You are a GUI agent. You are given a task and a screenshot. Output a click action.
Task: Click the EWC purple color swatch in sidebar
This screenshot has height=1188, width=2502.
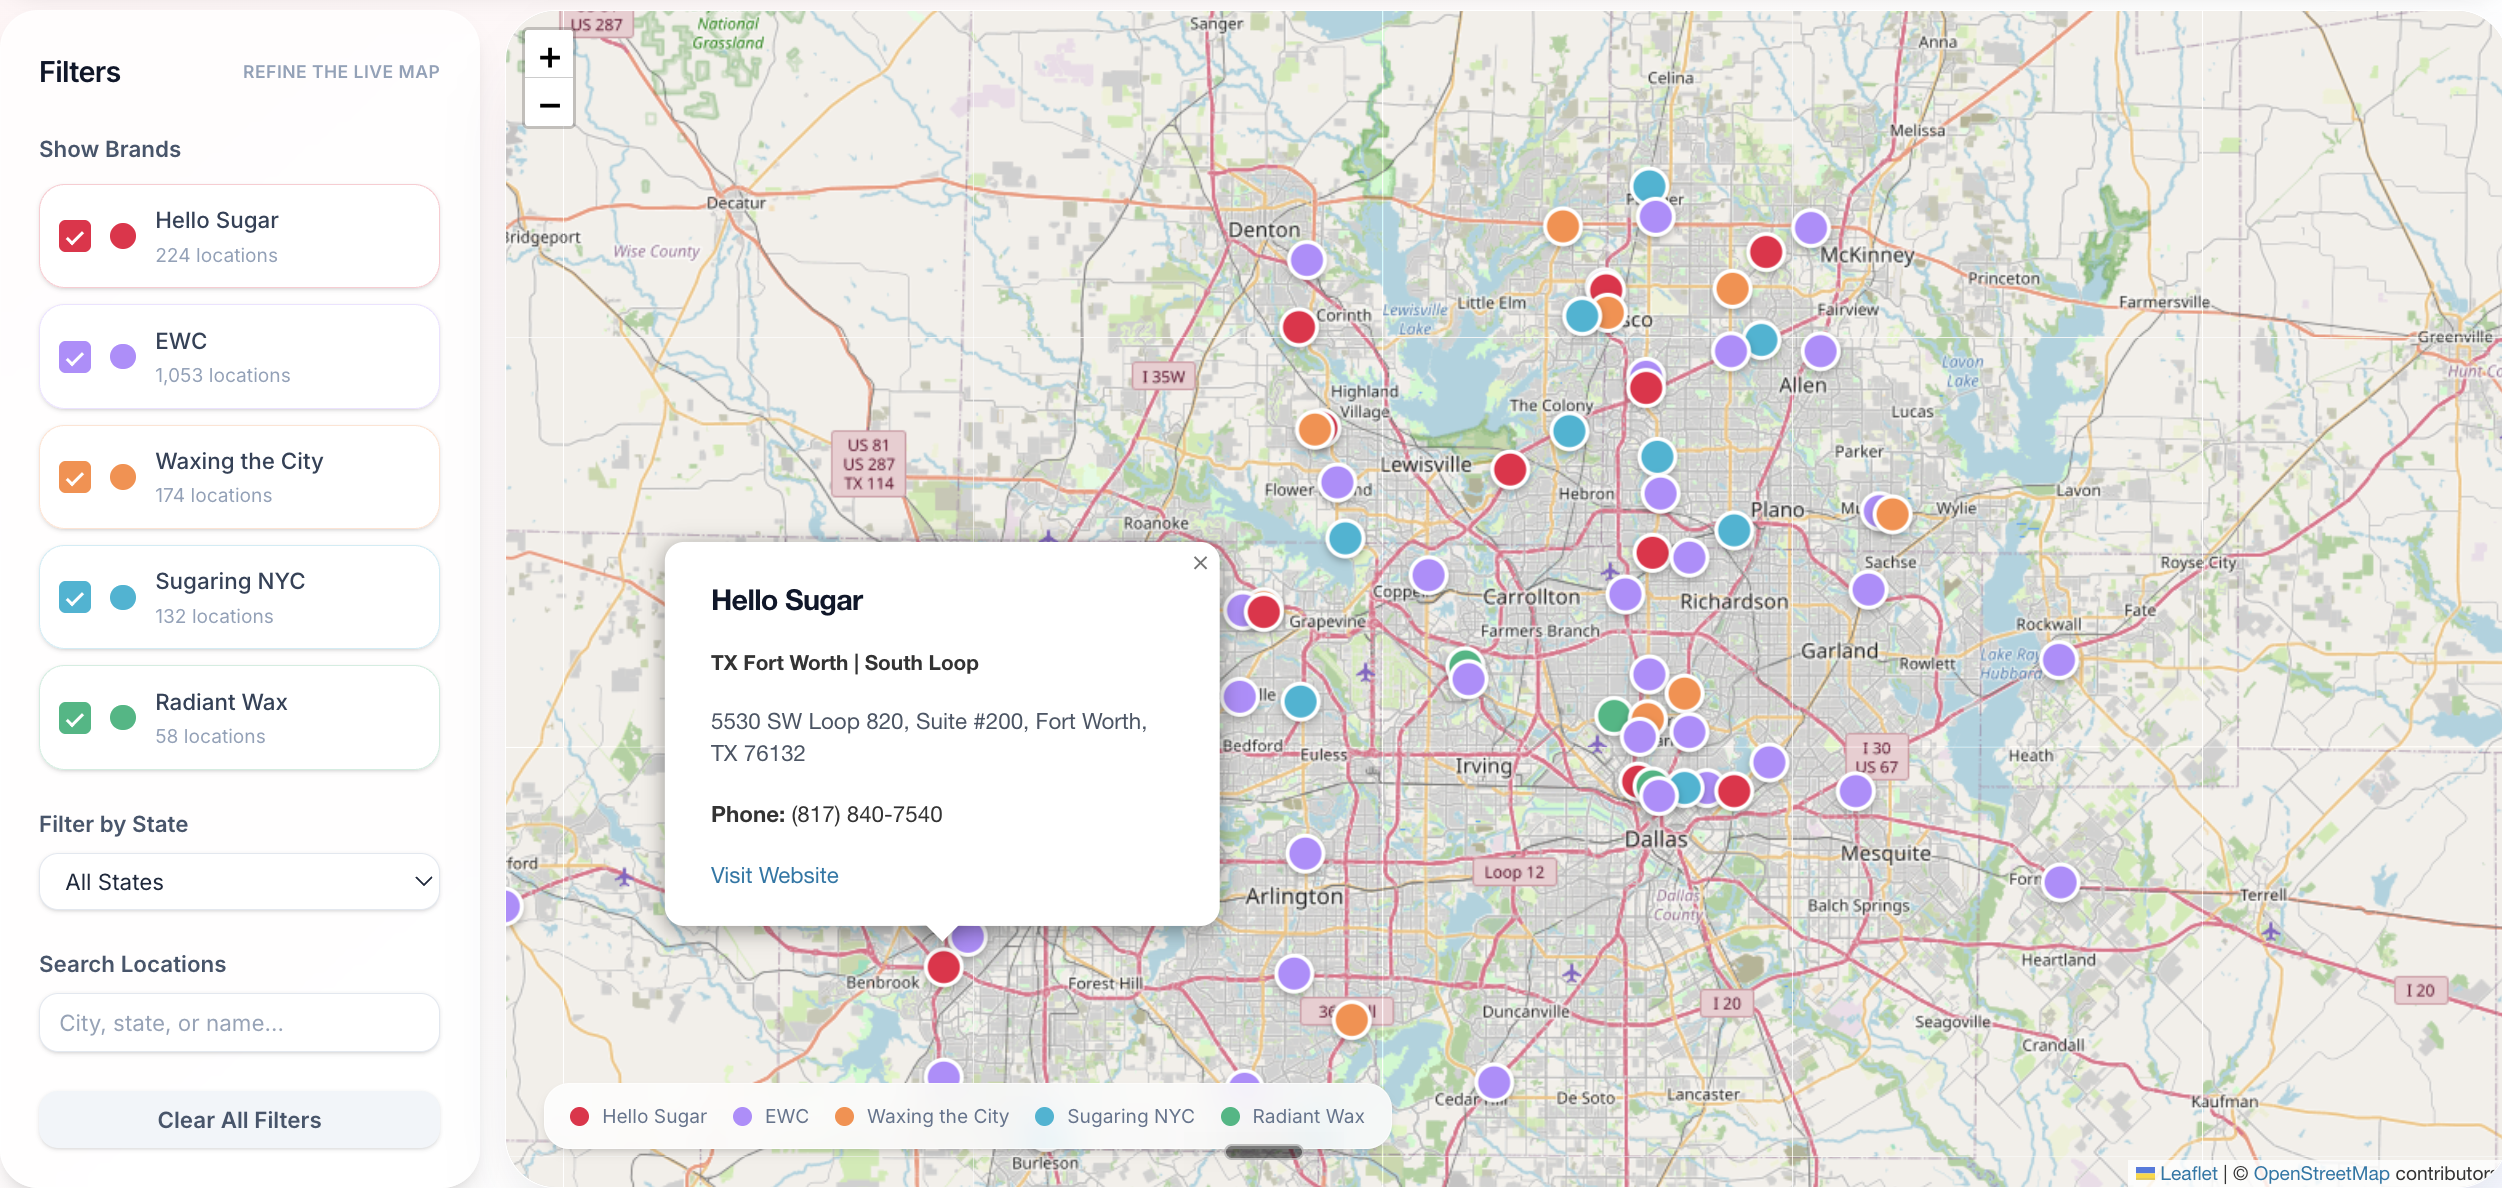click(x=123, y=357)
